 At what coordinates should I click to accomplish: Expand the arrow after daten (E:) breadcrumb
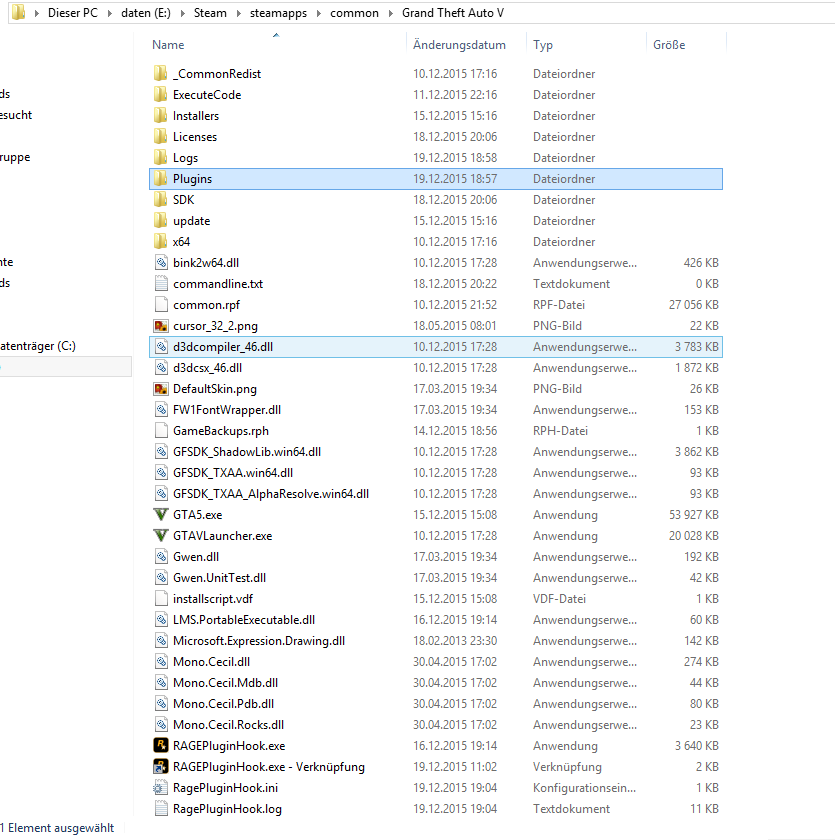(182, 13)
